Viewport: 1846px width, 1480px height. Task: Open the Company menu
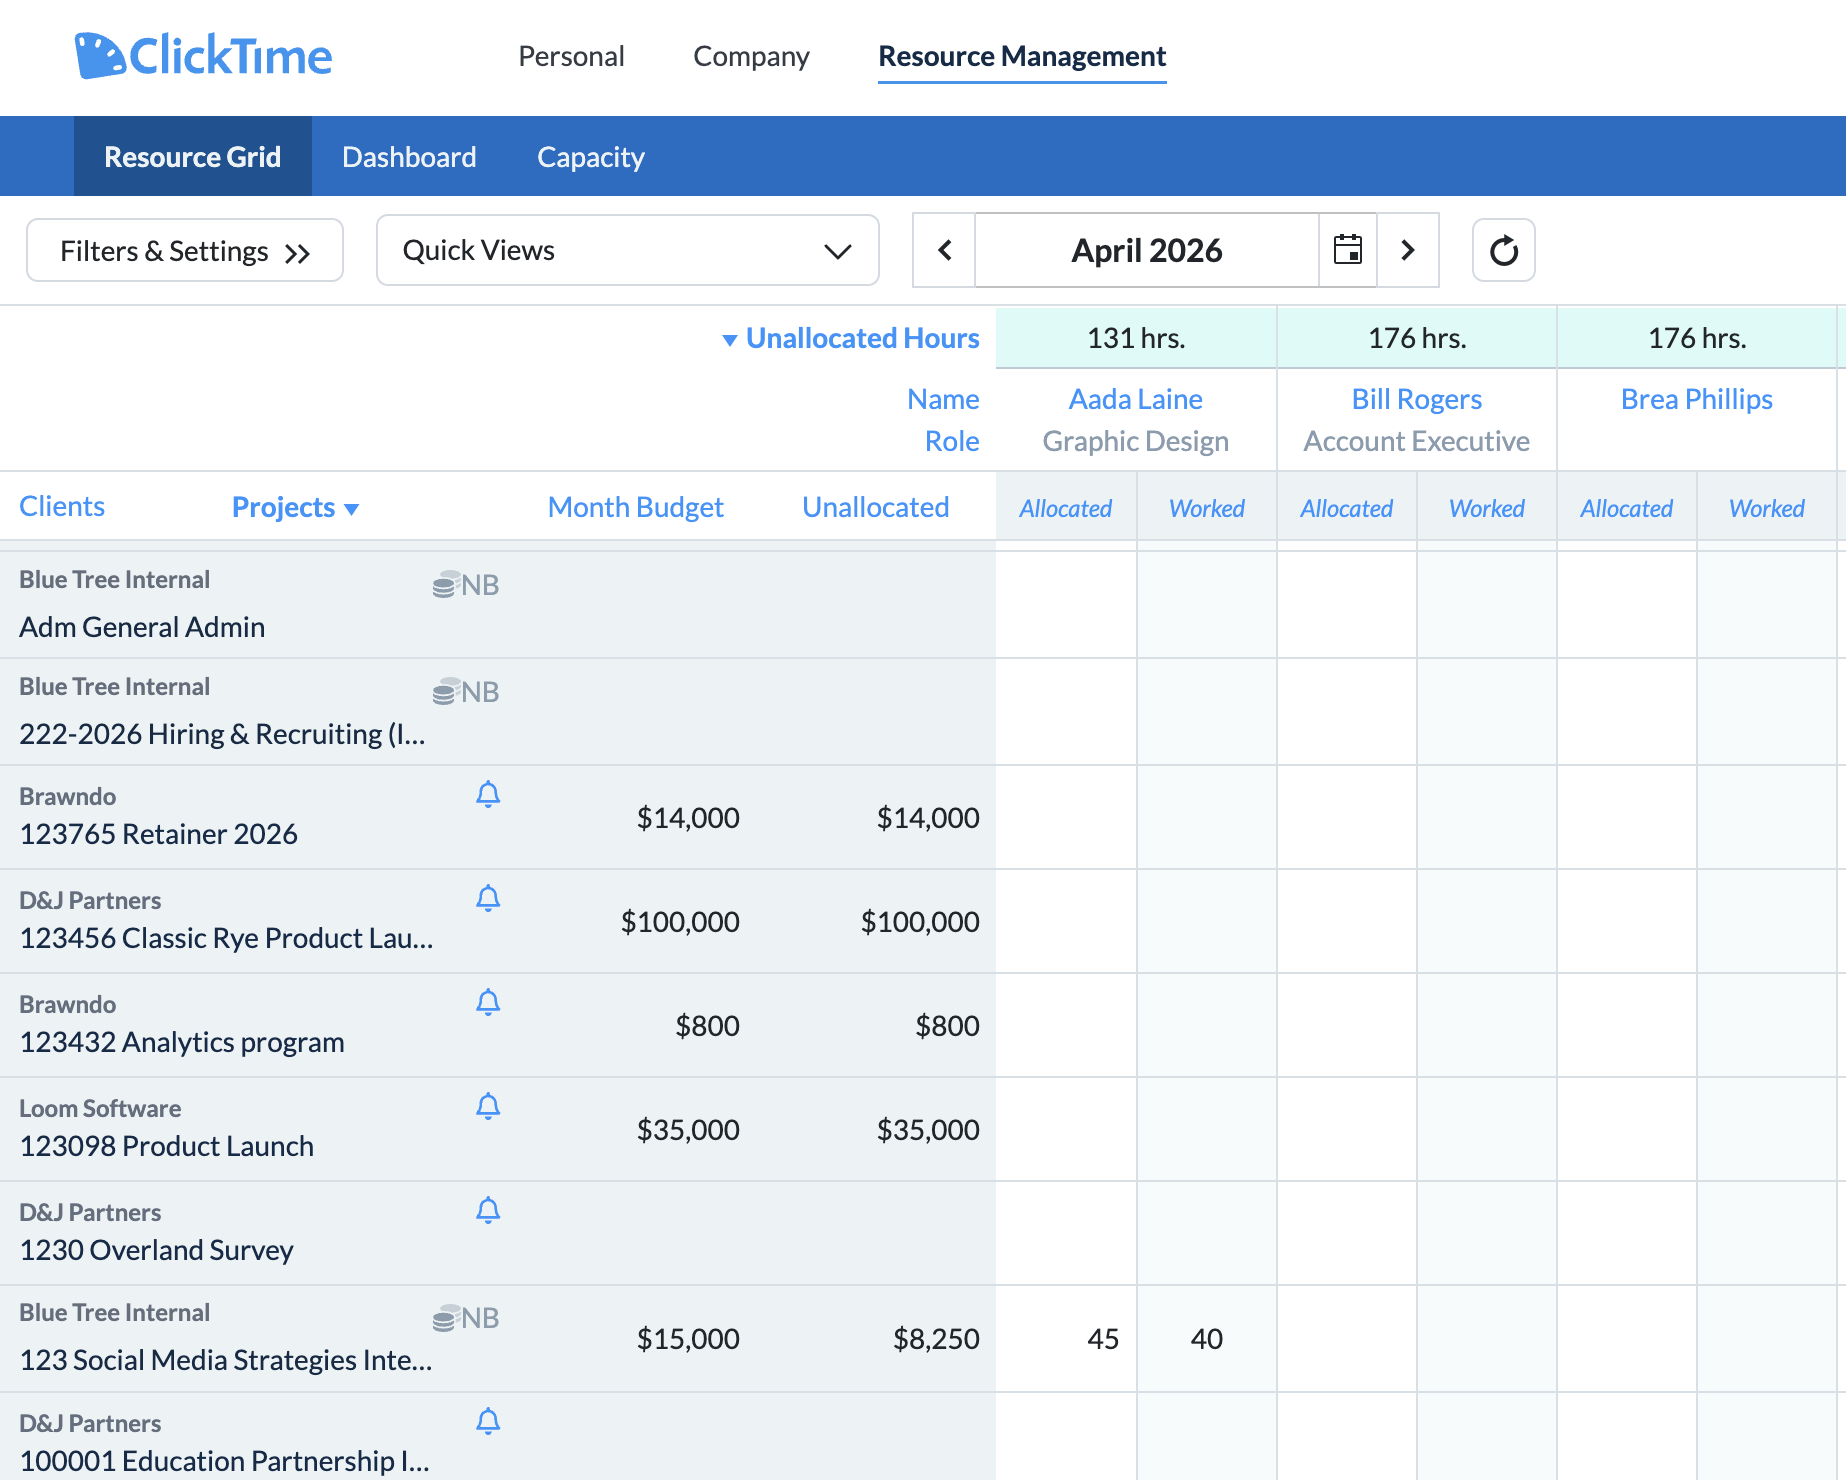[751, 56]
